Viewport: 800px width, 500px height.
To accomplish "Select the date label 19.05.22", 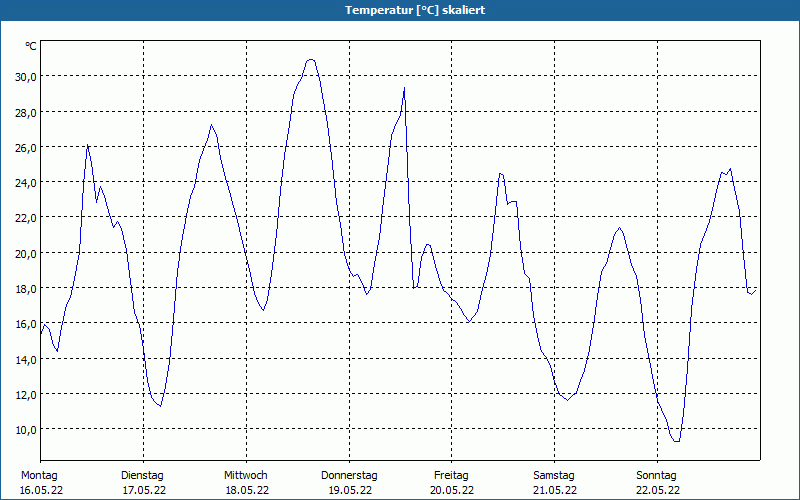I will pyautogui.click(x=349, y=490).
